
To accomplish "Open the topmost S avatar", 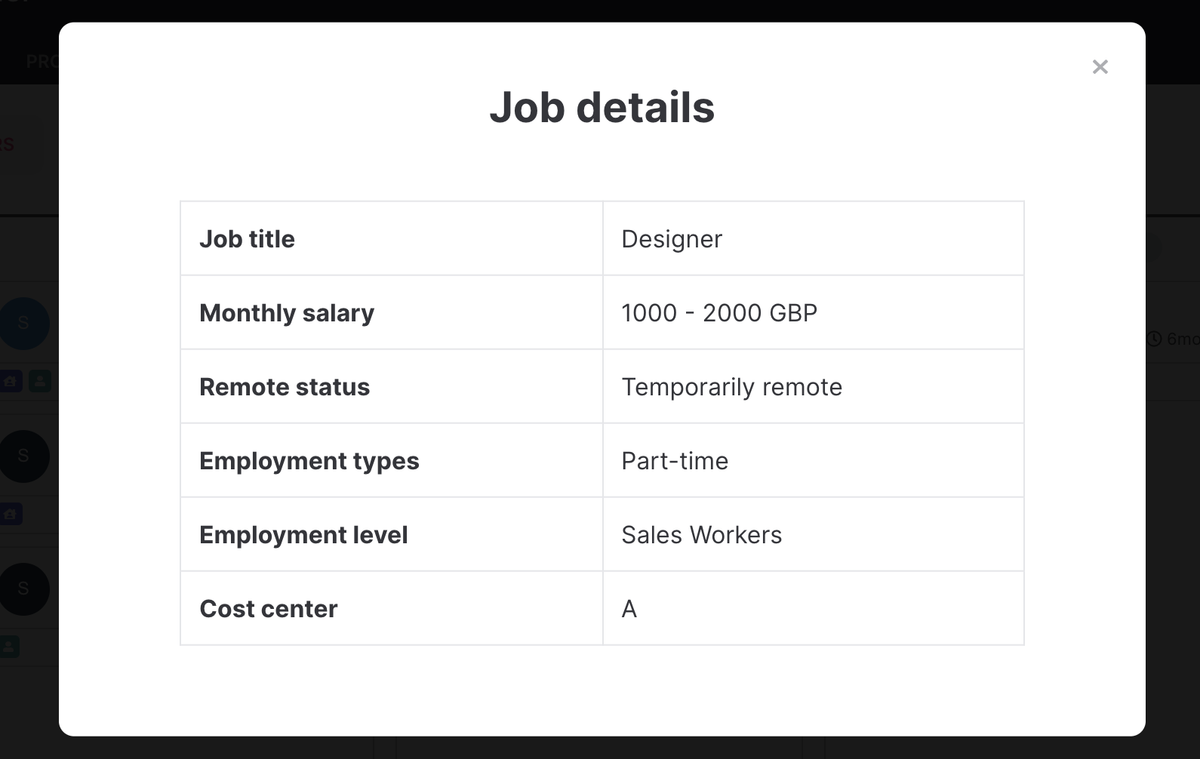I will pos(24,323).
